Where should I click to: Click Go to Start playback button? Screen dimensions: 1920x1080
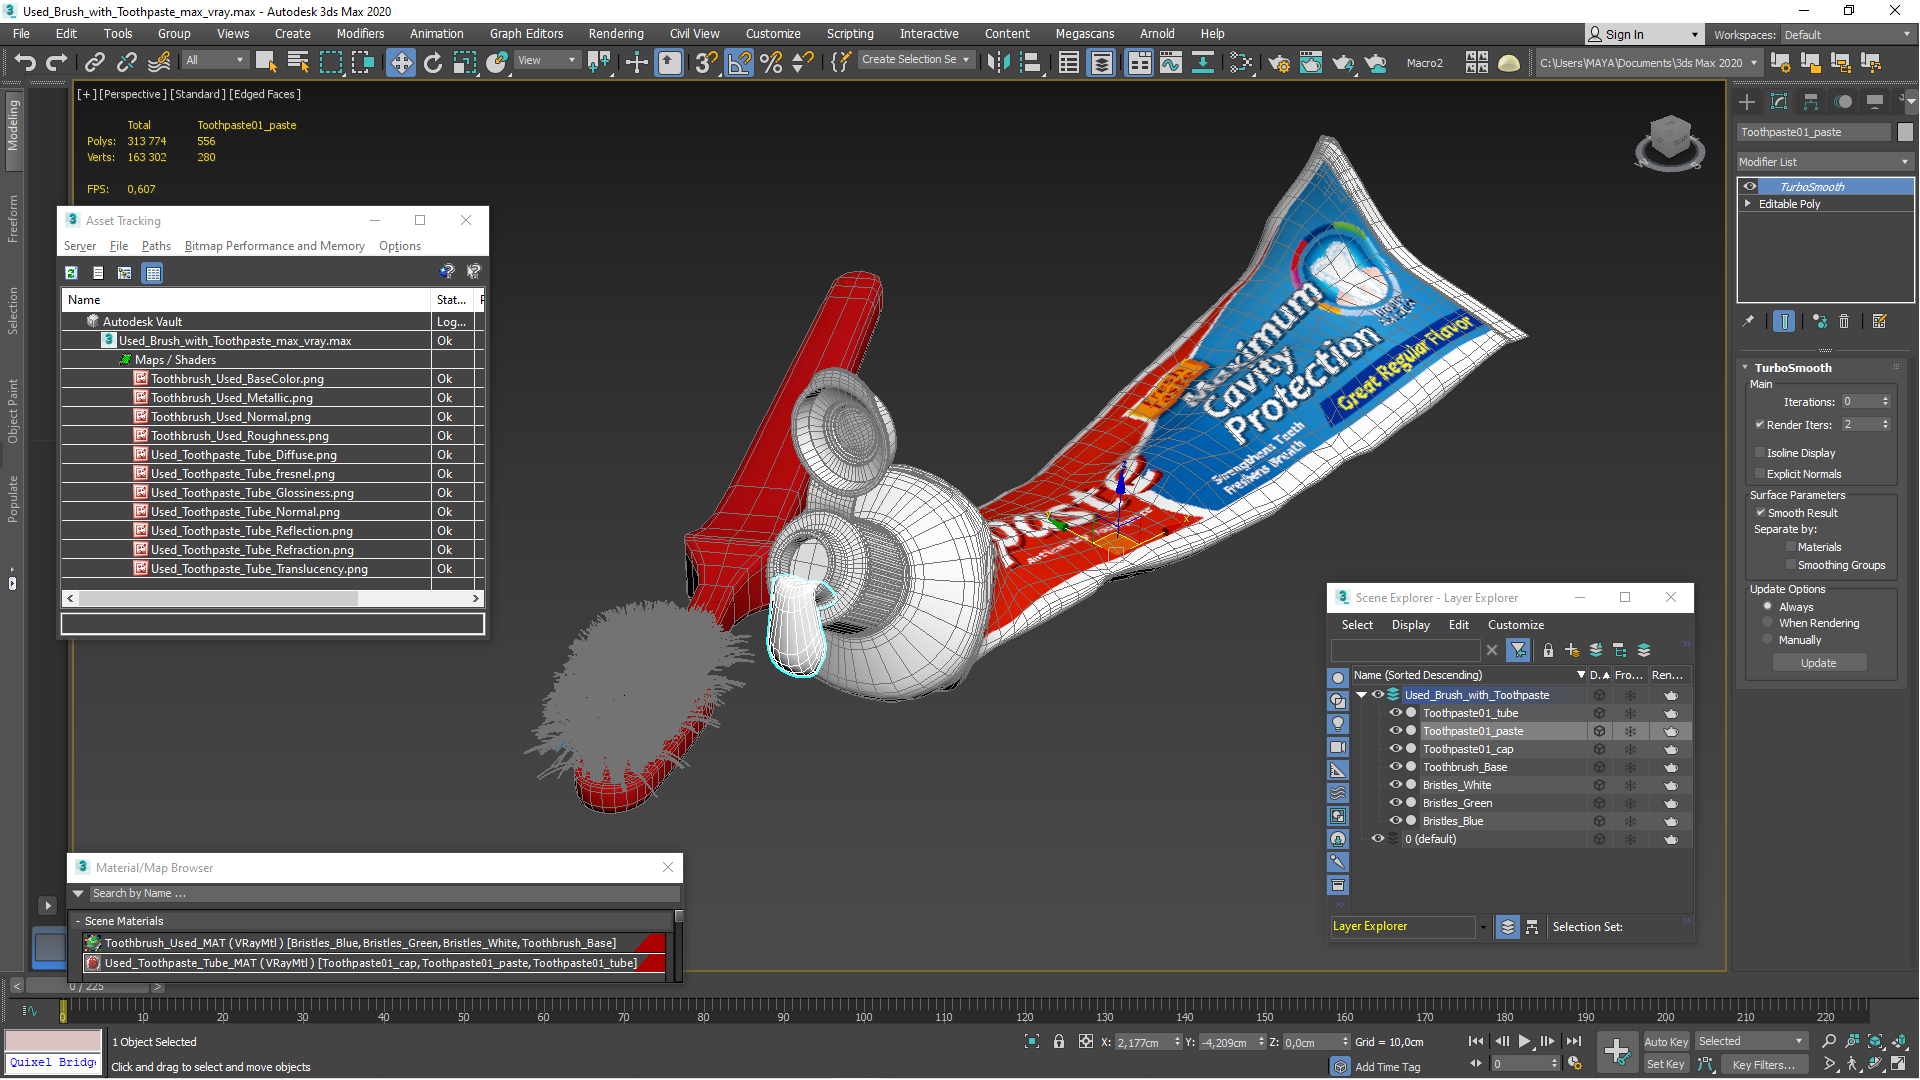pos(1476,1041)
